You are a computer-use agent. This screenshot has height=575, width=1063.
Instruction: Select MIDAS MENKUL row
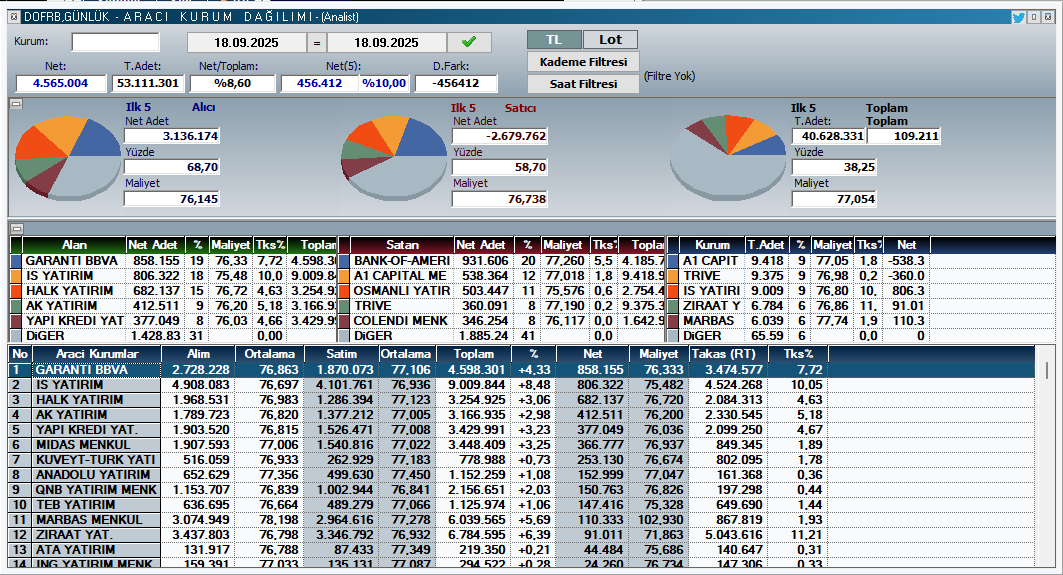[521, 445]
